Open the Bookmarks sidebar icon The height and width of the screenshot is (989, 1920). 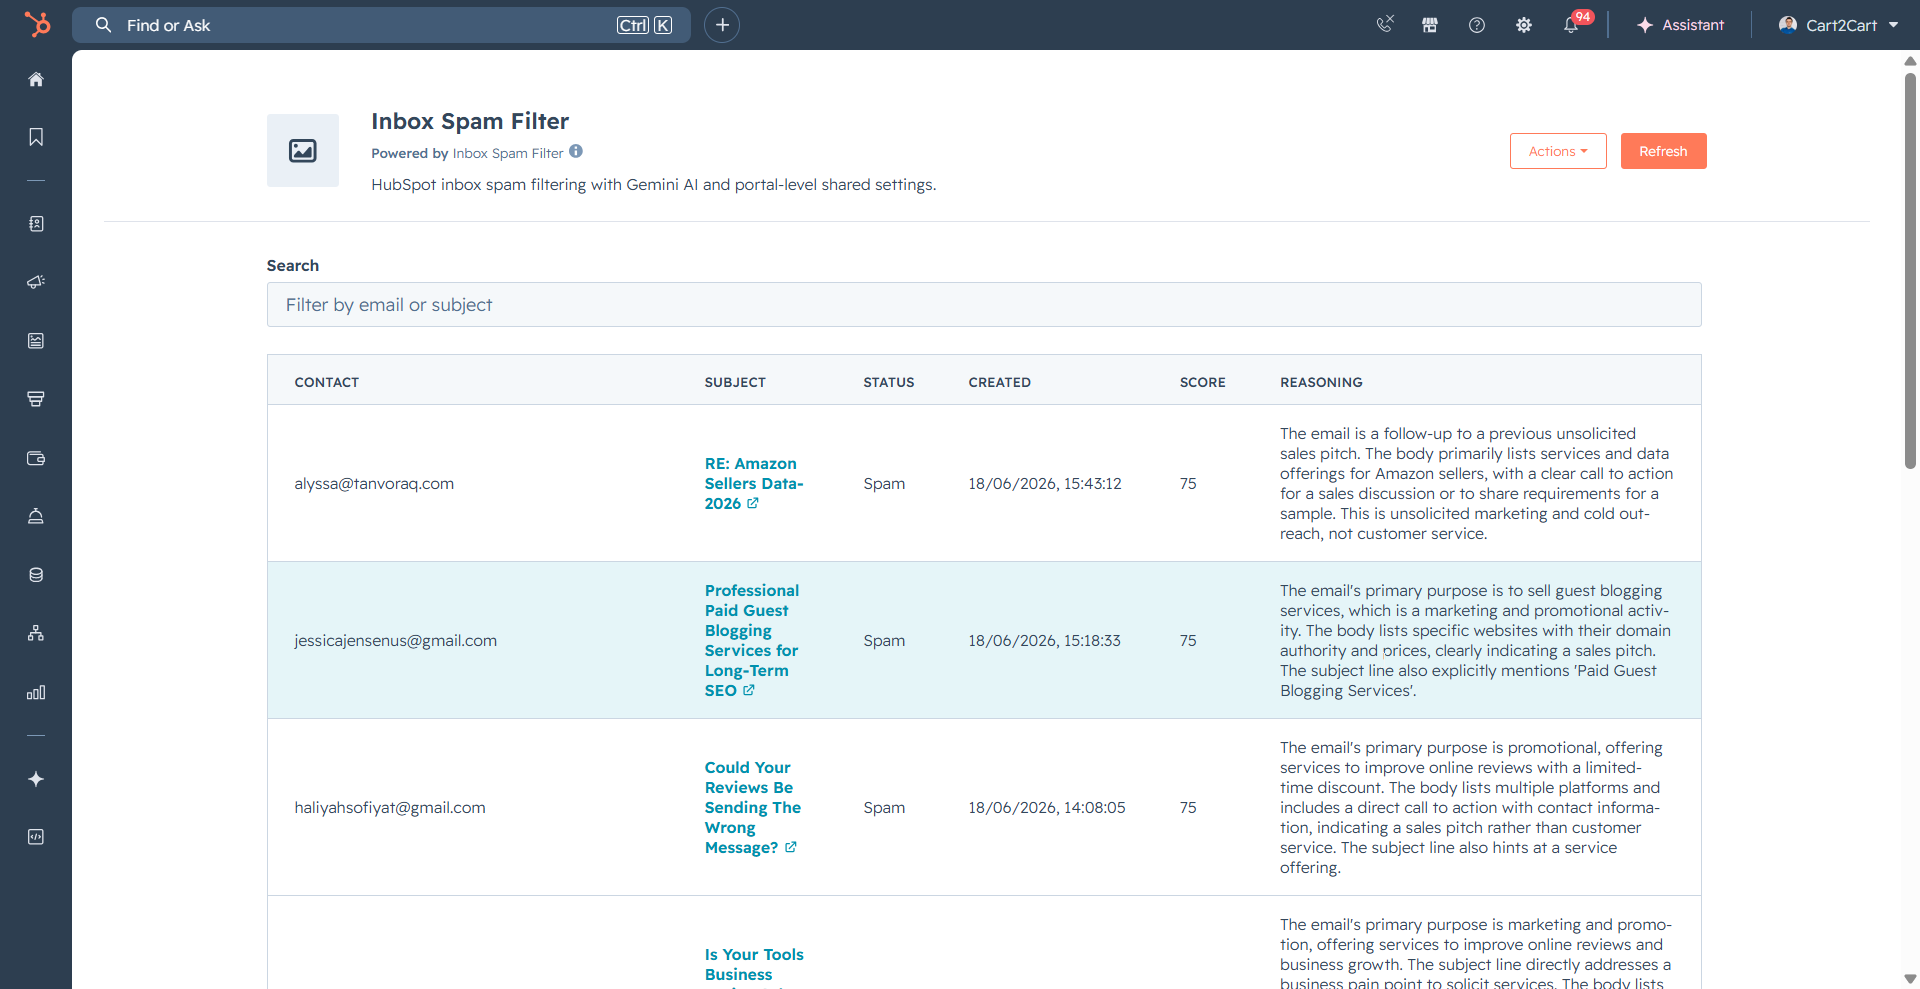coord(36,137)
